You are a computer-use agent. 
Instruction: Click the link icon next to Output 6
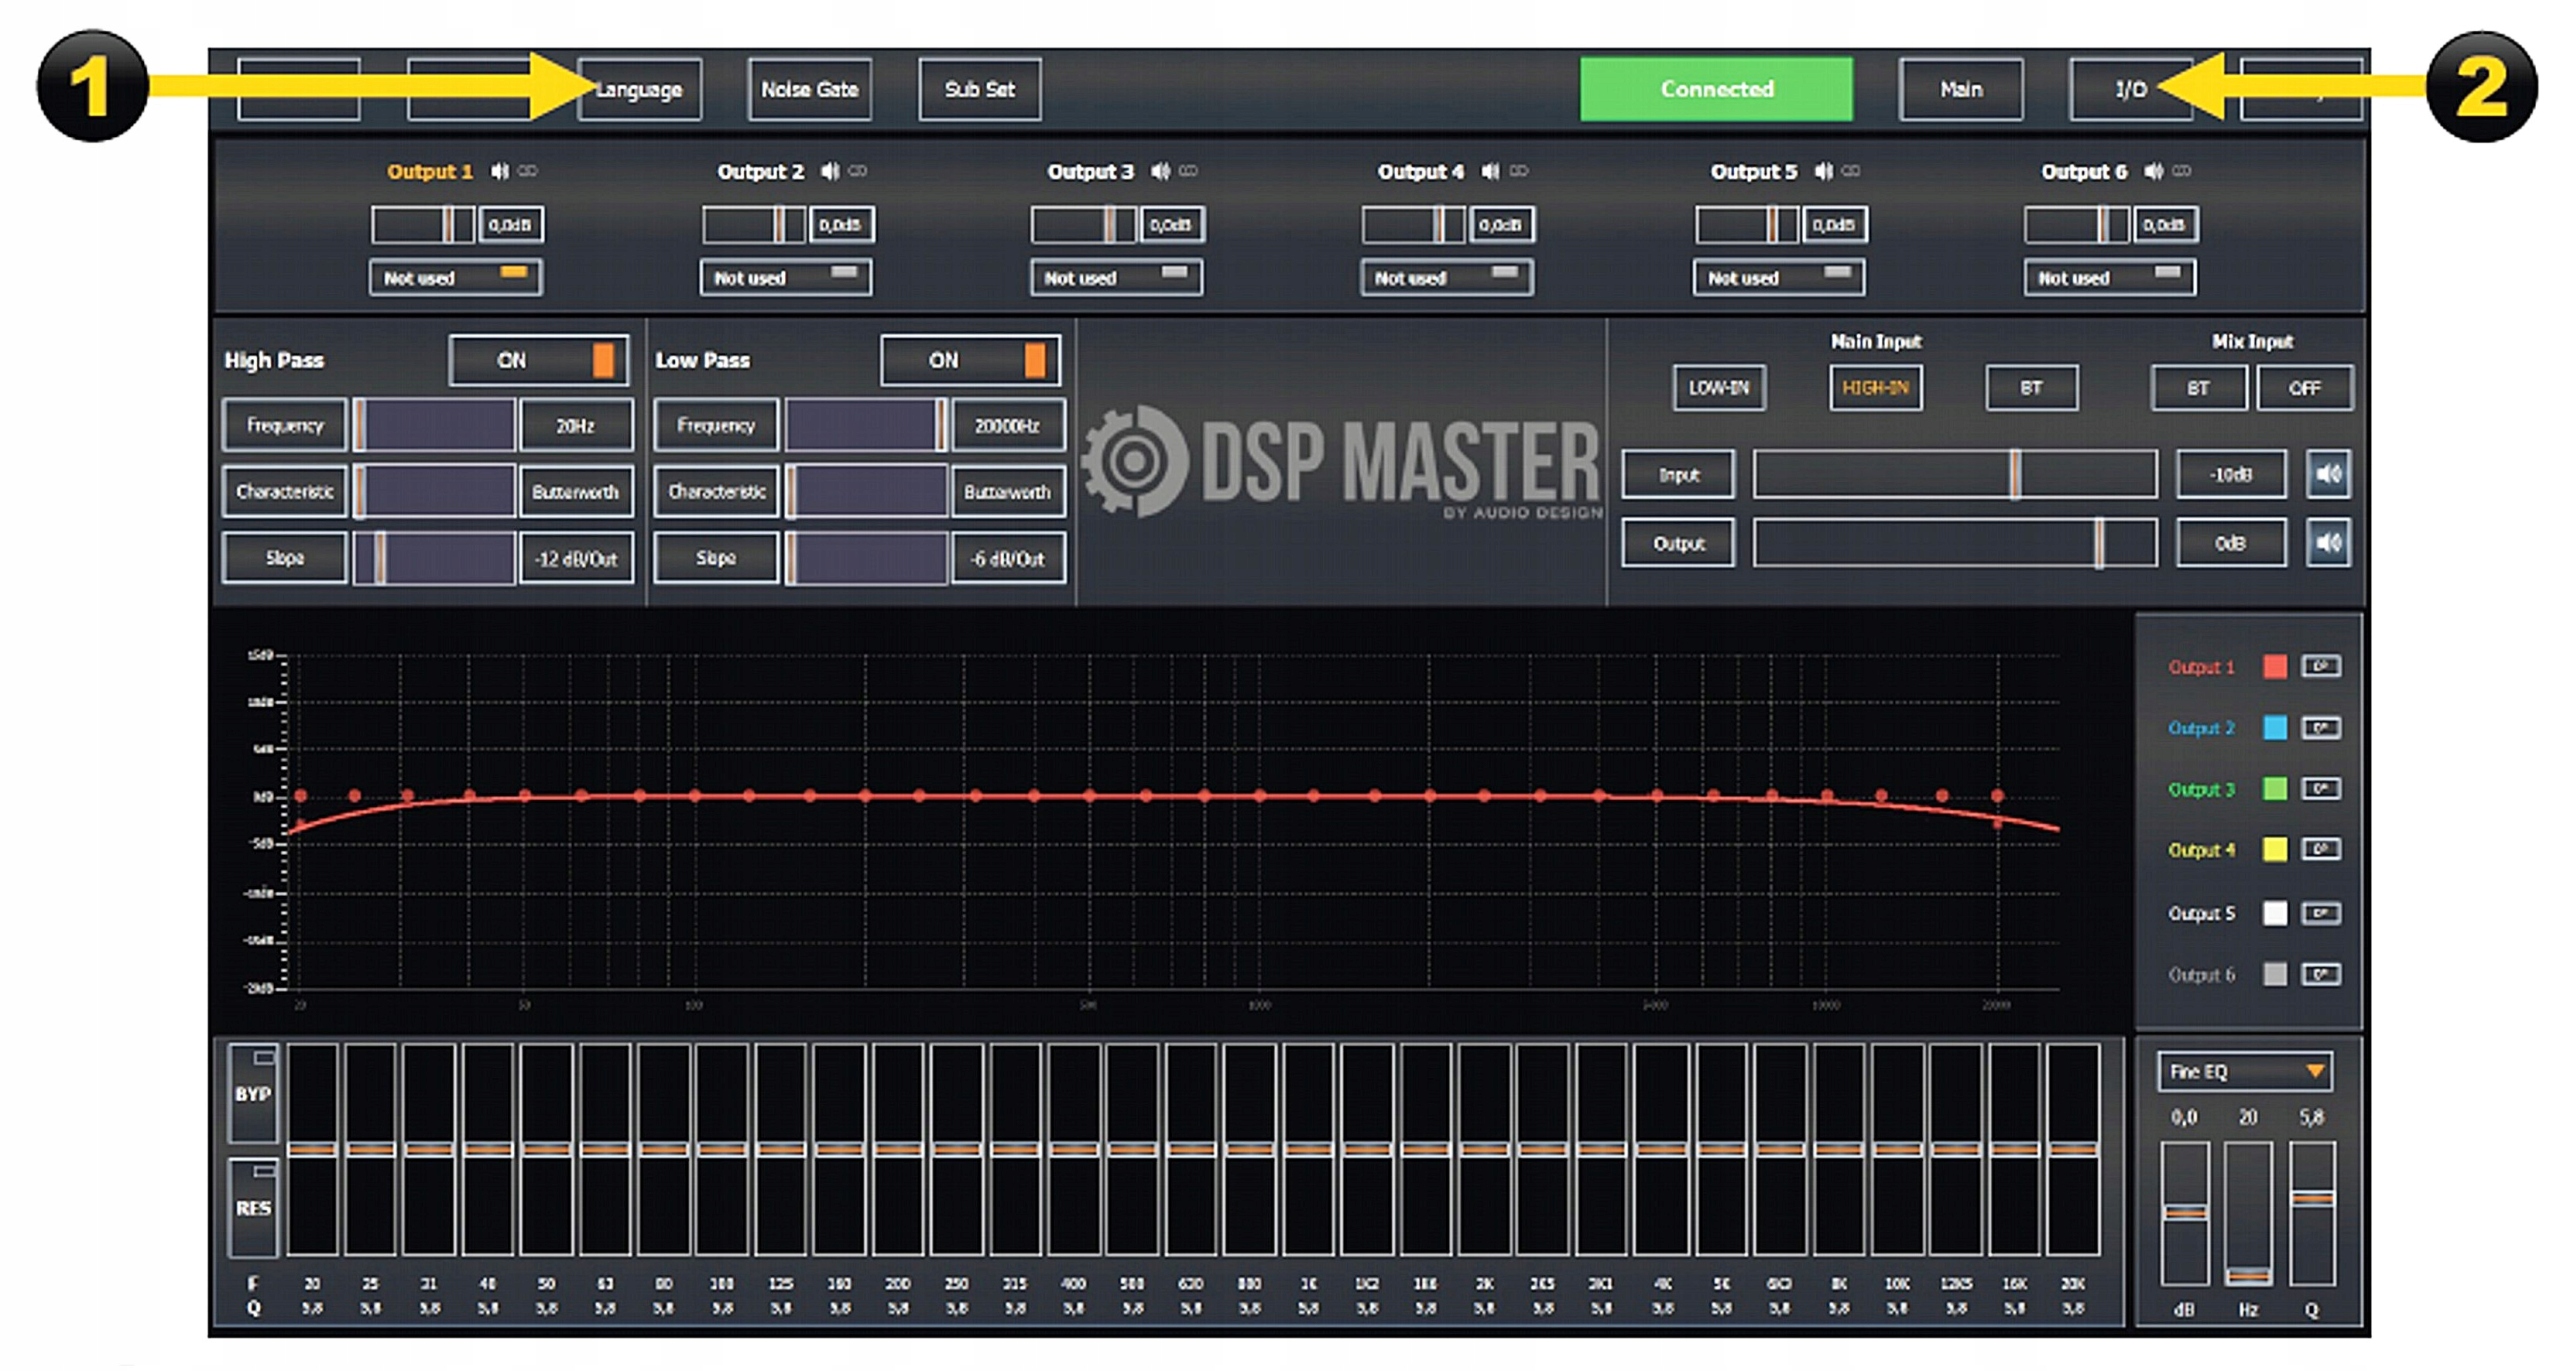[2182, 172]
